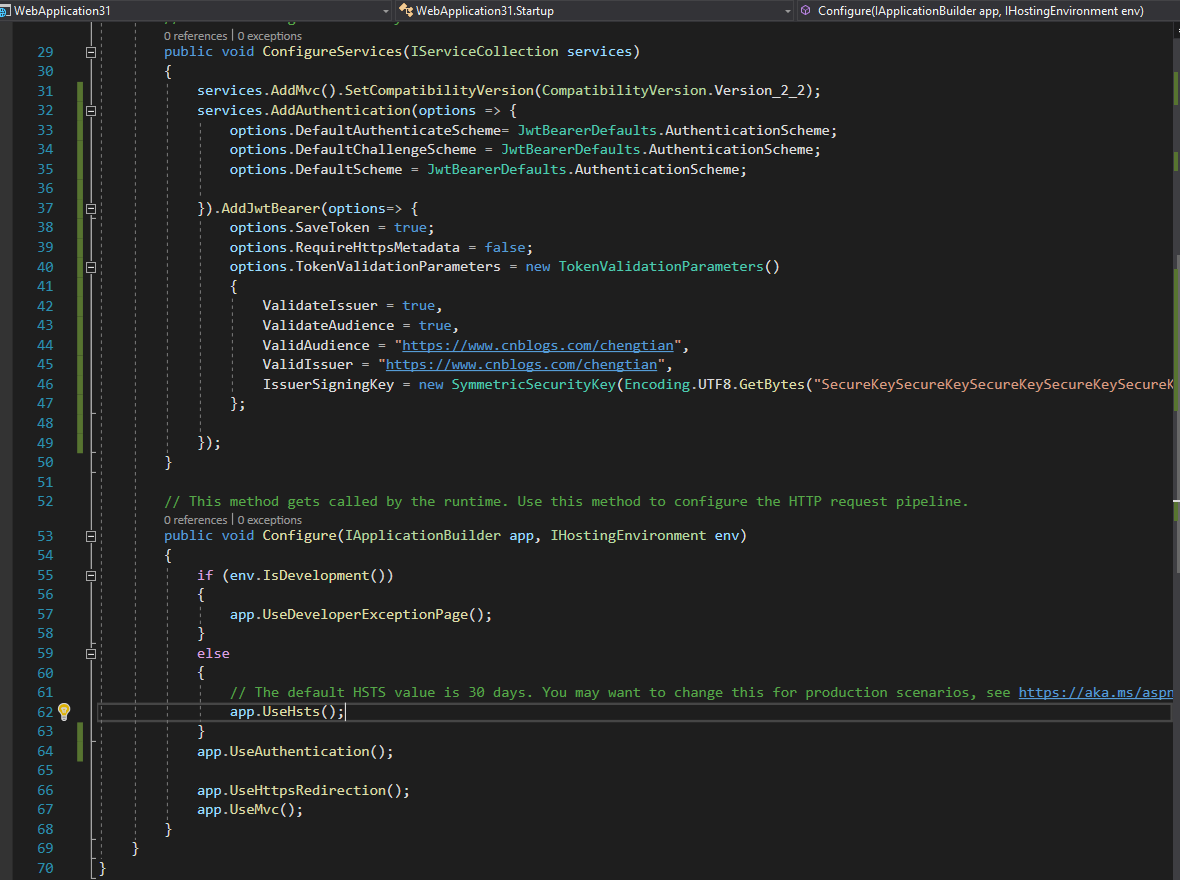Click on 'ValidateIssuer = true,' text
The image size is (1180, 880).
click(352, 306)
